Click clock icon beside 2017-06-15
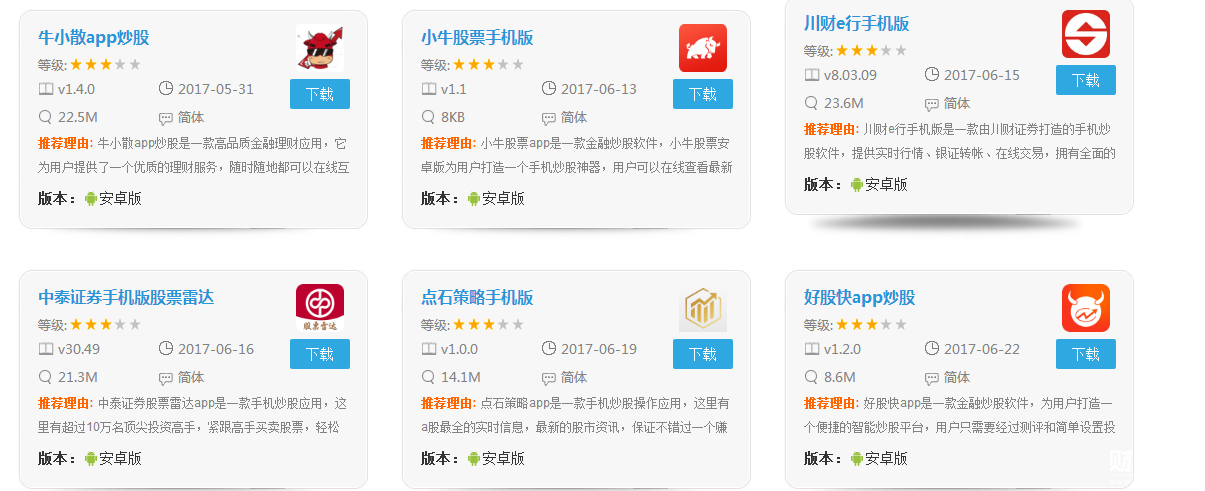 click(932, 74)
